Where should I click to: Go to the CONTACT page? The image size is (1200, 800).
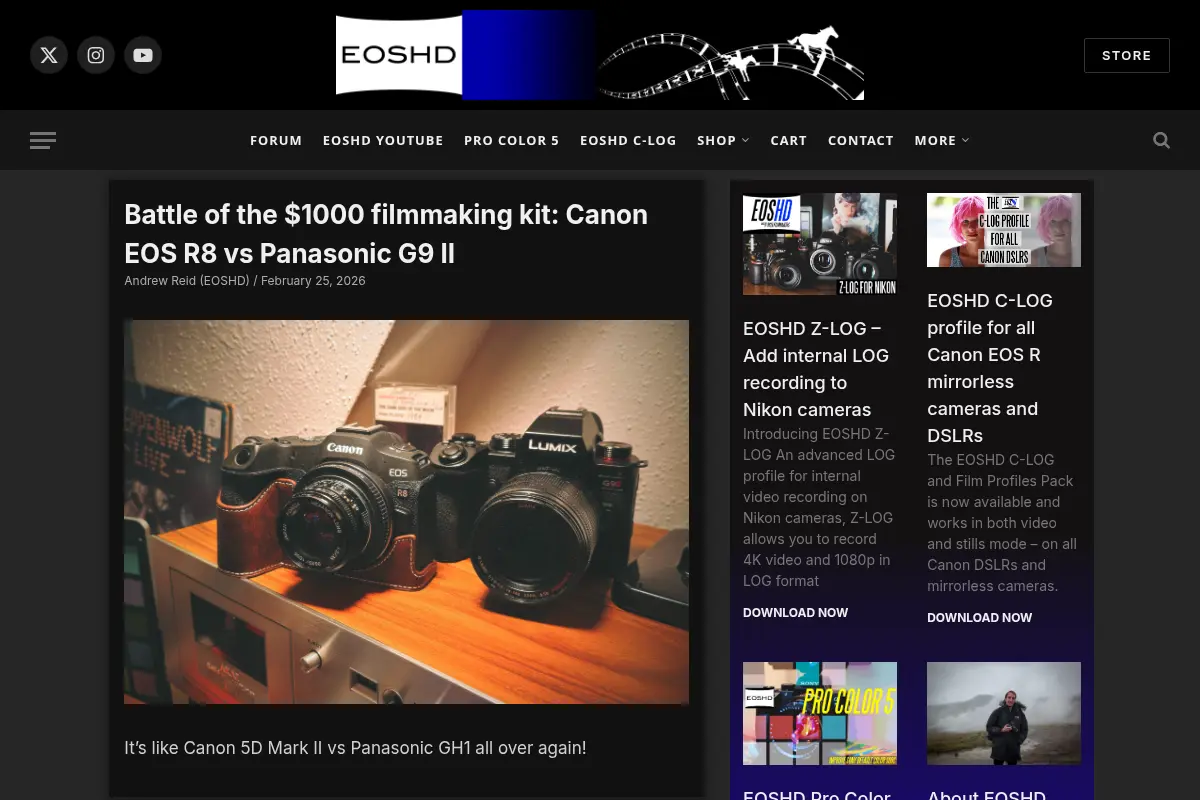pyautogui.click(x=861, y=140)
